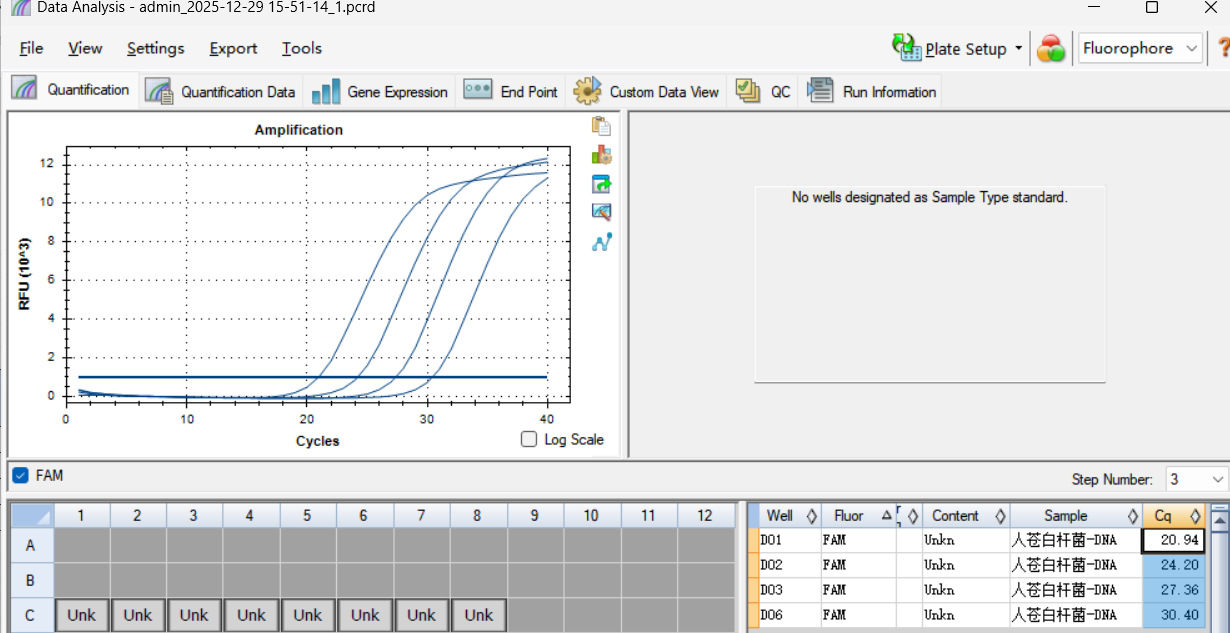This screenshot has width=1230, height=633.
Task: Select well C6 in the plate grid
Action: pos(365,615)
